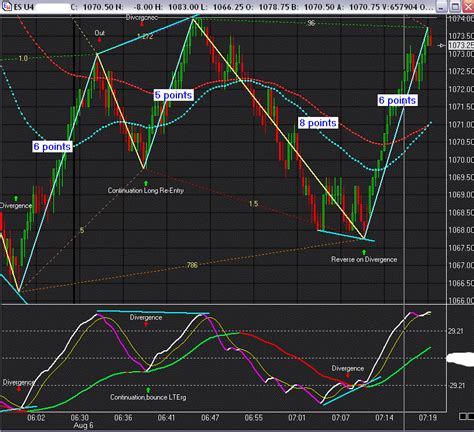This screenshot has height=432, width=474.
Task: Click the Aug 6 date label
Action: coord(84,425)
